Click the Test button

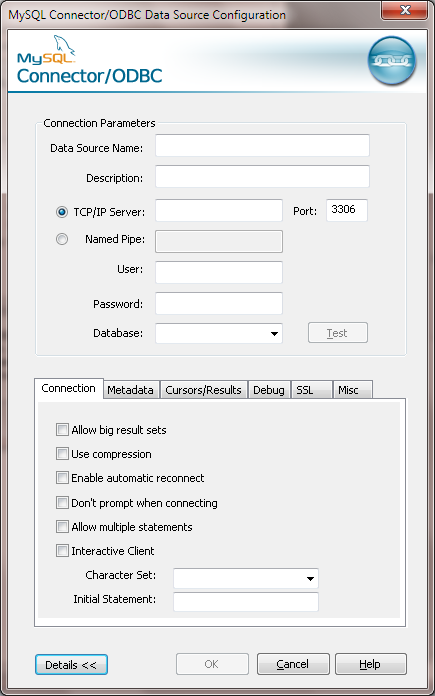click(x=338, y=333)
